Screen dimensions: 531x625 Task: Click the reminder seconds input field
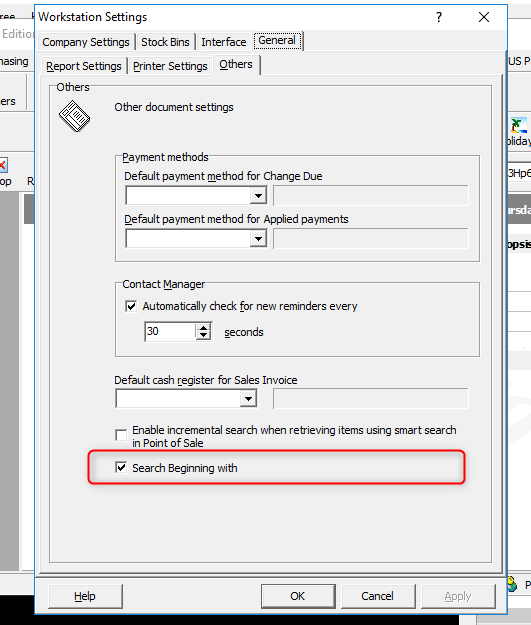pyautogui.click(x=170, y=332)
